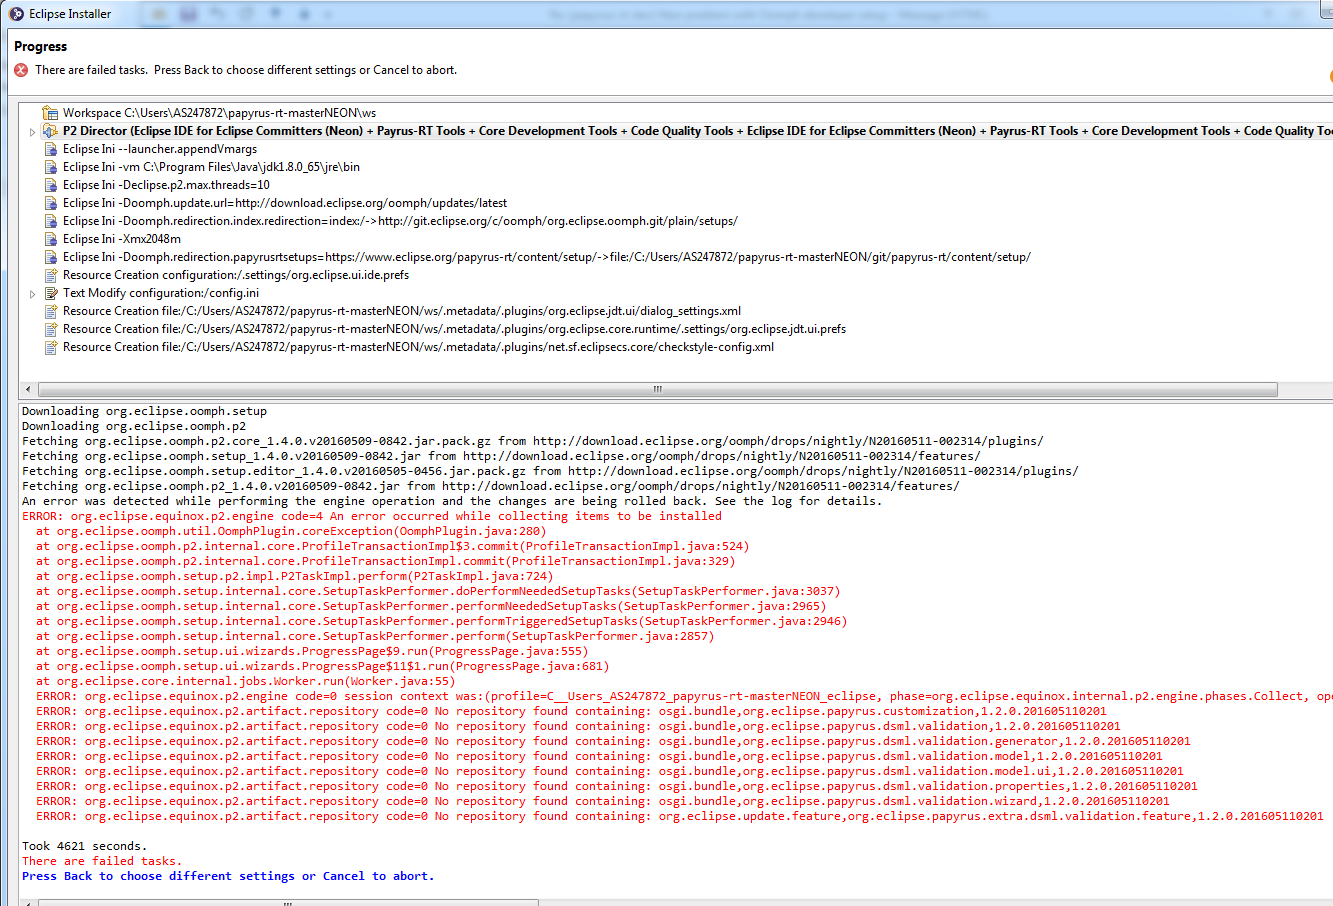Click the Workspace task icon
The height and width of the screenshot is (906, 1333).
50,113
